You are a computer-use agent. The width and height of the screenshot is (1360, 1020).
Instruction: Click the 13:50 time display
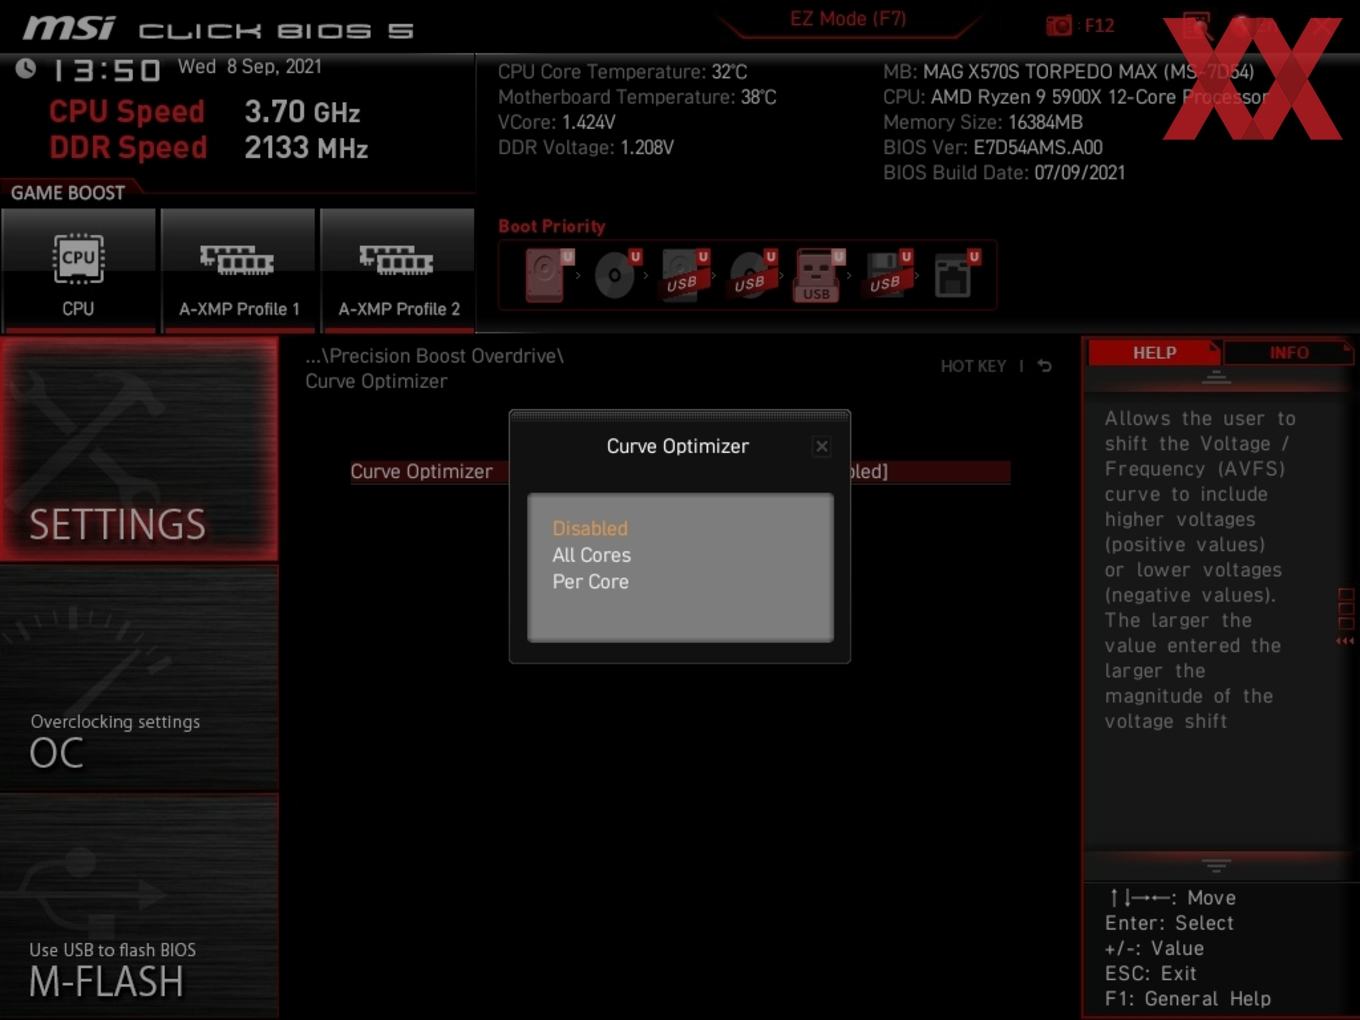pos(106,71)
